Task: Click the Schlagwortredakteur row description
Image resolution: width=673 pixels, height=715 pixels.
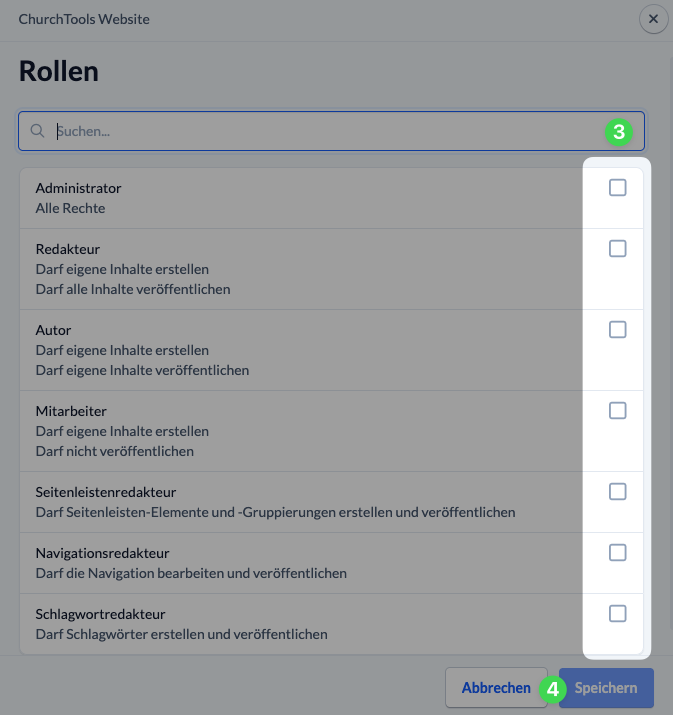Action: (x=181, y=634)
